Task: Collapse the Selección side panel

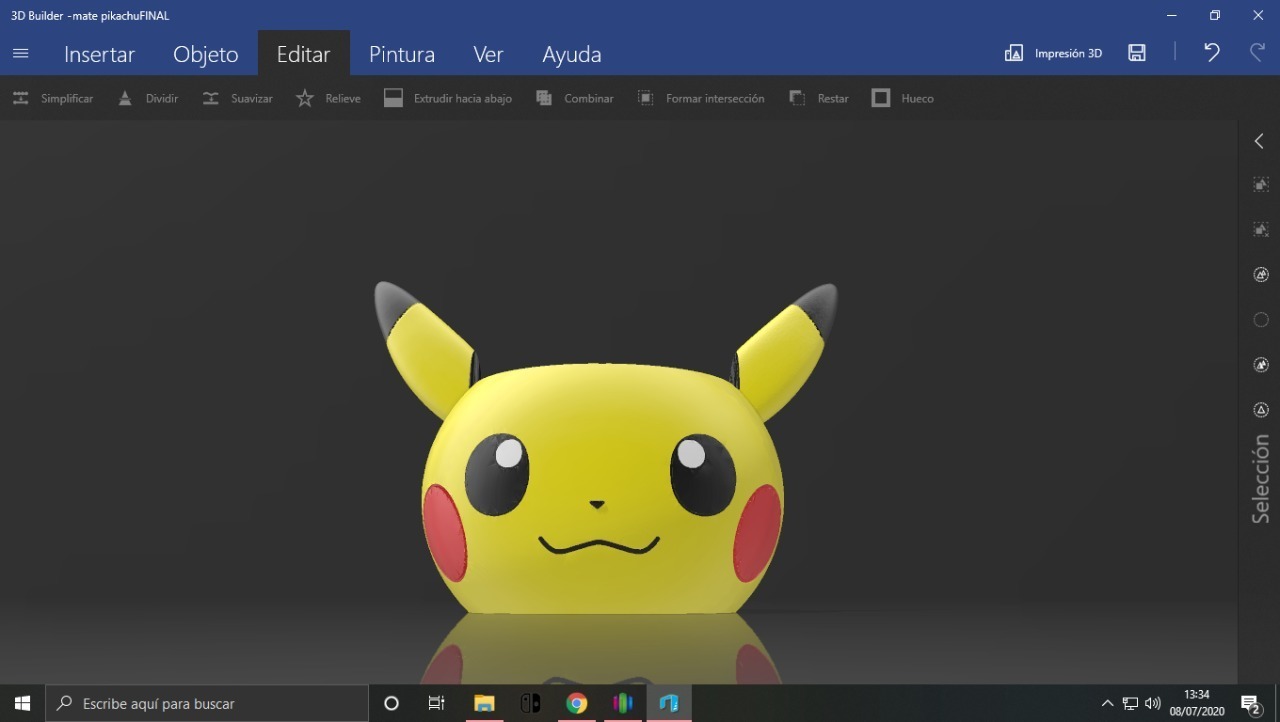Action: tap(1258, 140)
